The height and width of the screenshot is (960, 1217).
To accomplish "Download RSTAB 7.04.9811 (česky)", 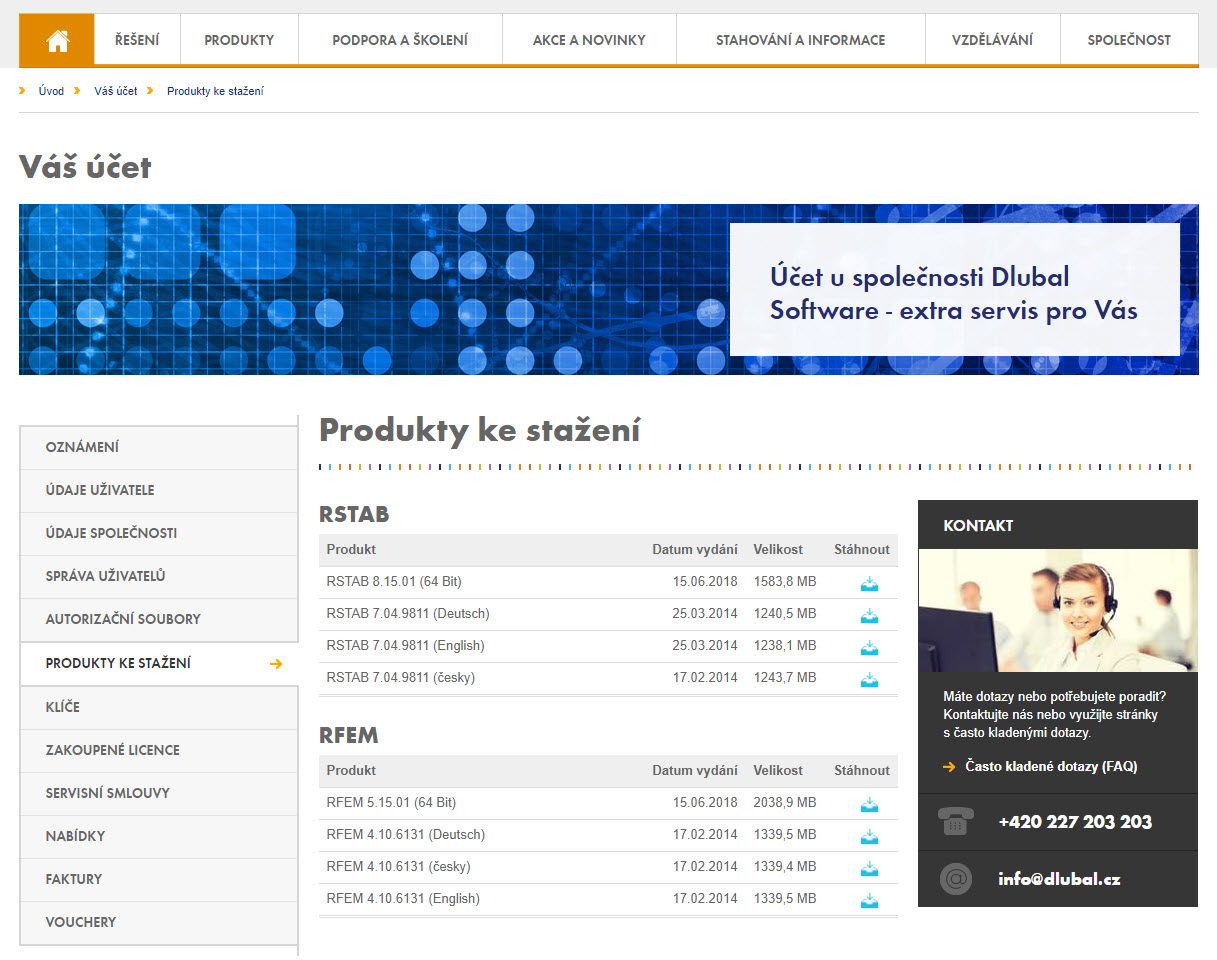I will [869, 680].
